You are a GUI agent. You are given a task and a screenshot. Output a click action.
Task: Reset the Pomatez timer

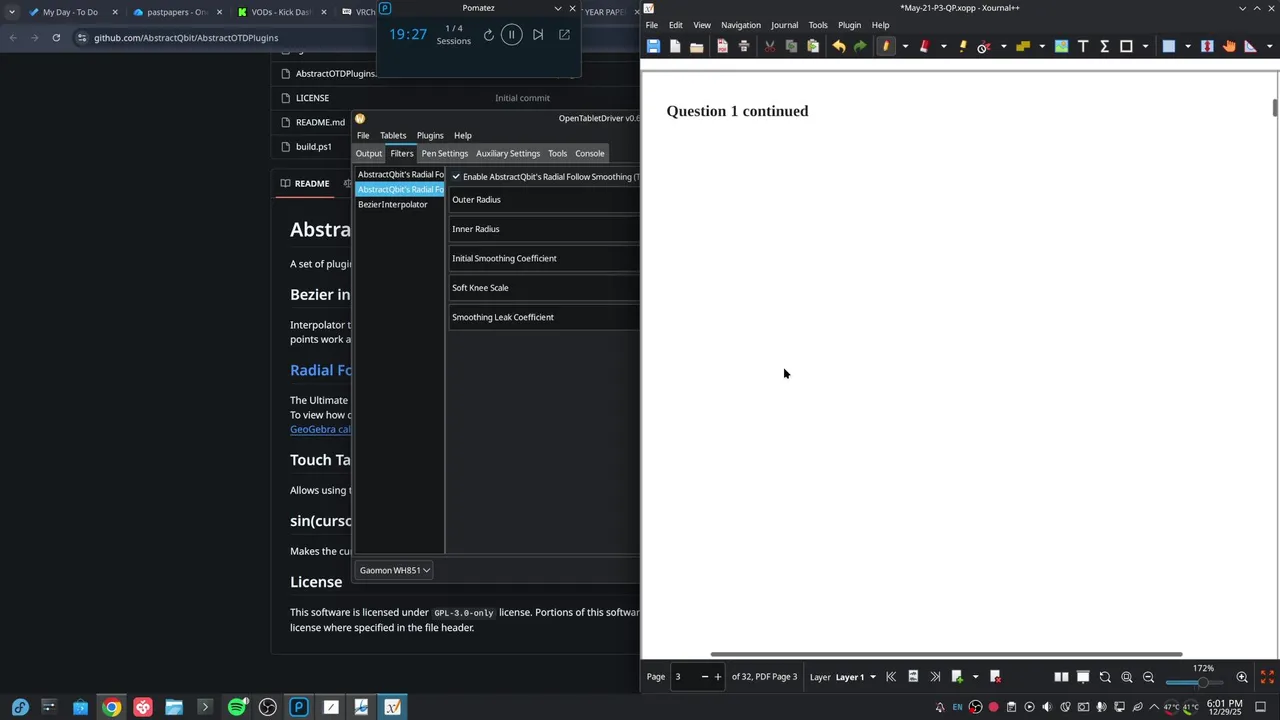click(x=488, y=35)
